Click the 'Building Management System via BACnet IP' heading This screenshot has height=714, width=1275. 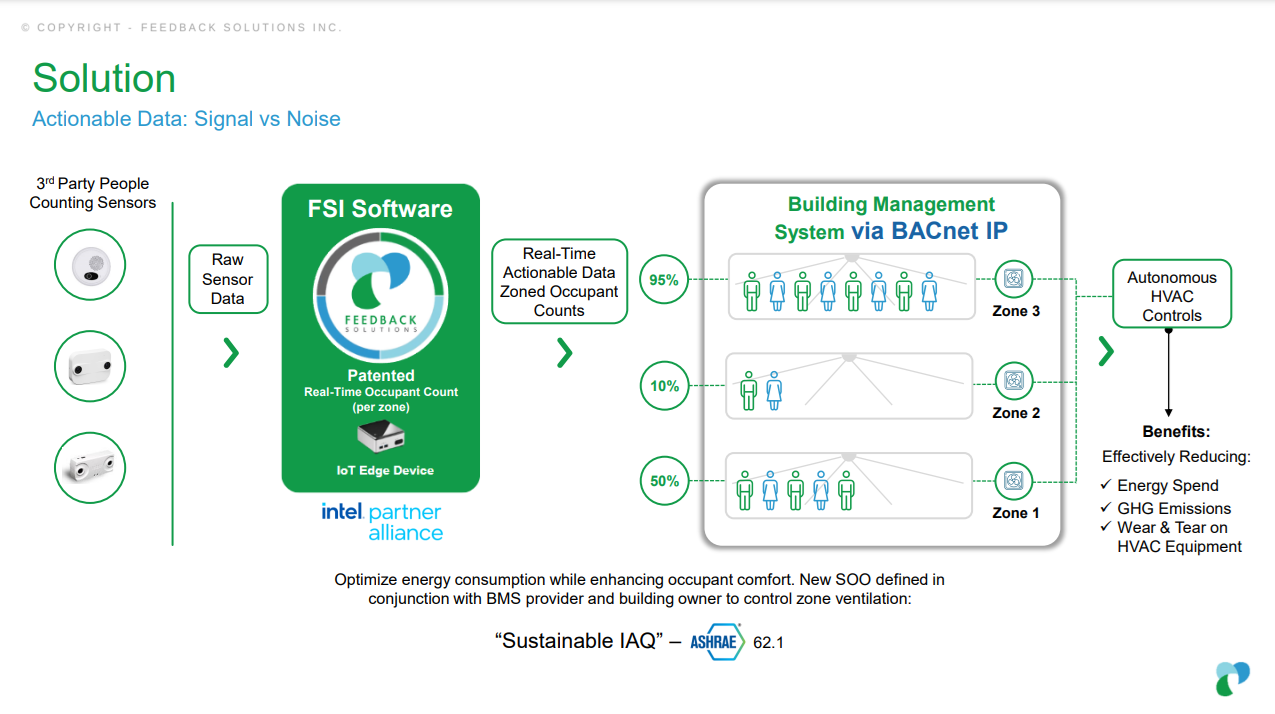[x=891, y=218]
